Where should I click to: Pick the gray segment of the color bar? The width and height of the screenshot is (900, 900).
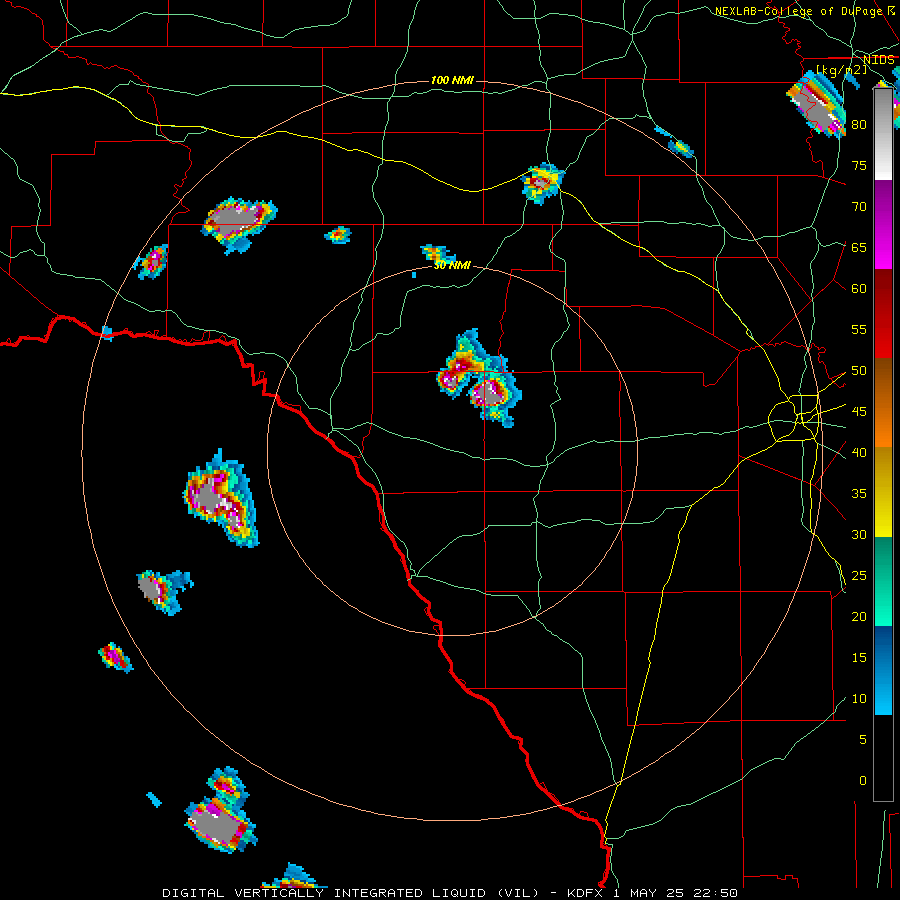(883, 134)
